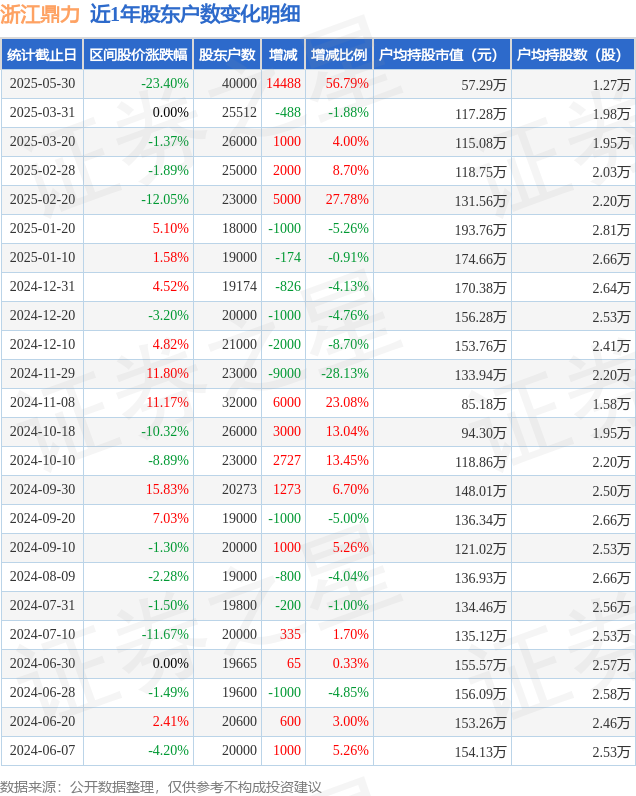Screen dimensions: 636x796
Task: Click the 户均持股市值（元） column header
Action: pyautogui.click(x=442, y=54)
